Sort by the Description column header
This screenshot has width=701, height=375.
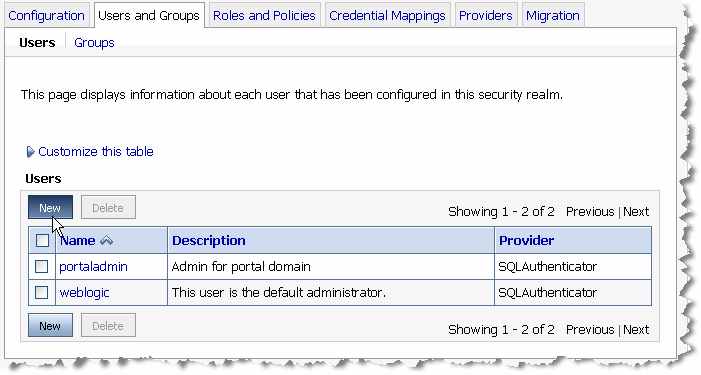(209, 240)
